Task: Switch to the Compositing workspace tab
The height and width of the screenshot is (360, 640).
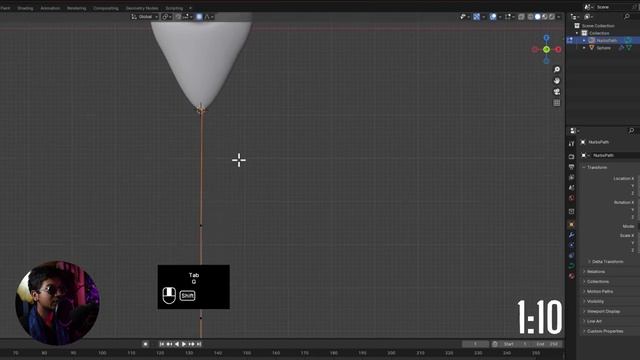Action: pyautogui.click(x=105, y=8)
